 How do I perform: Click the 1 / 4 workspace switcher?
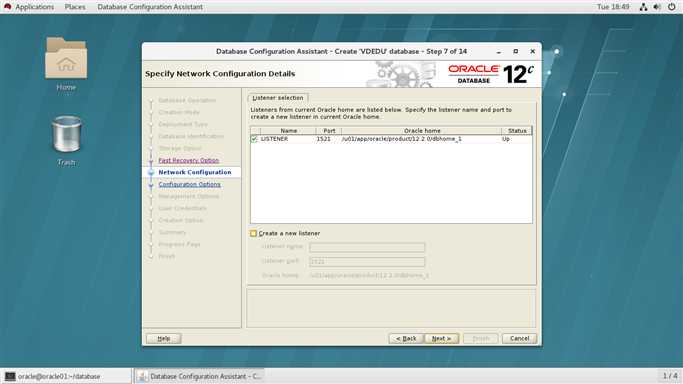(x=670, y=376)
